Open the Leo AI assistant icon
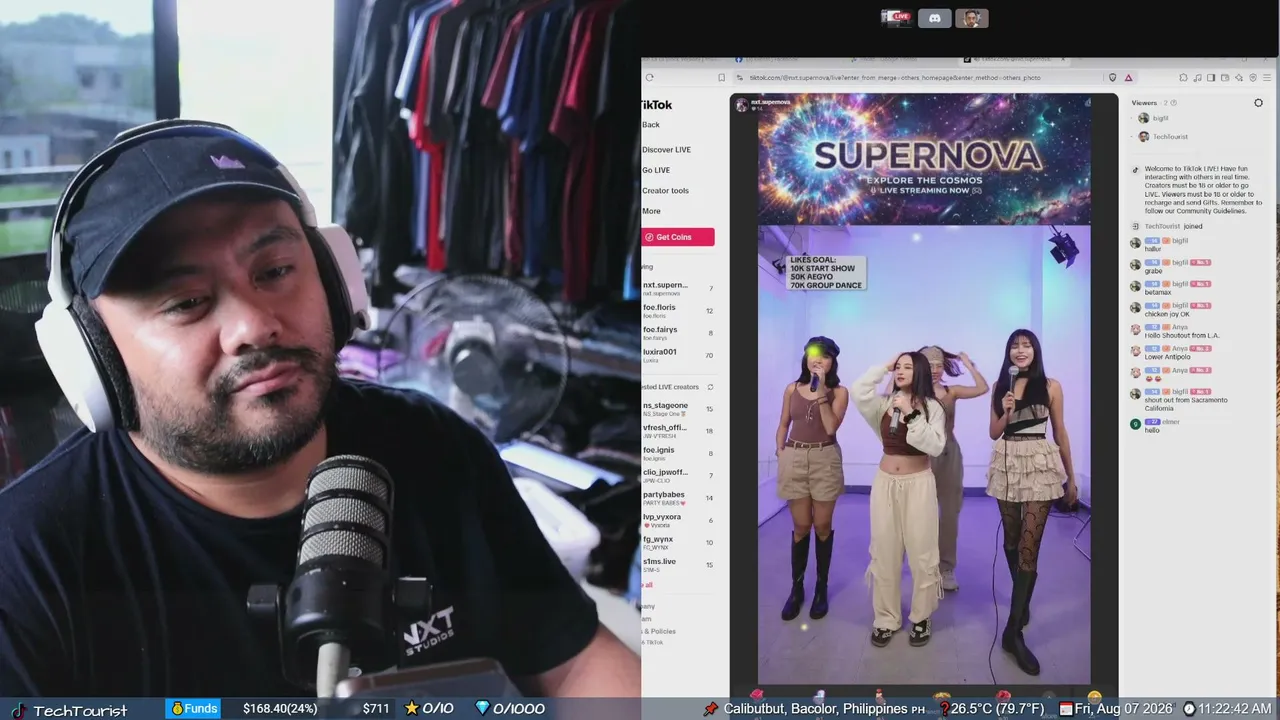 tap(1237, 77)
